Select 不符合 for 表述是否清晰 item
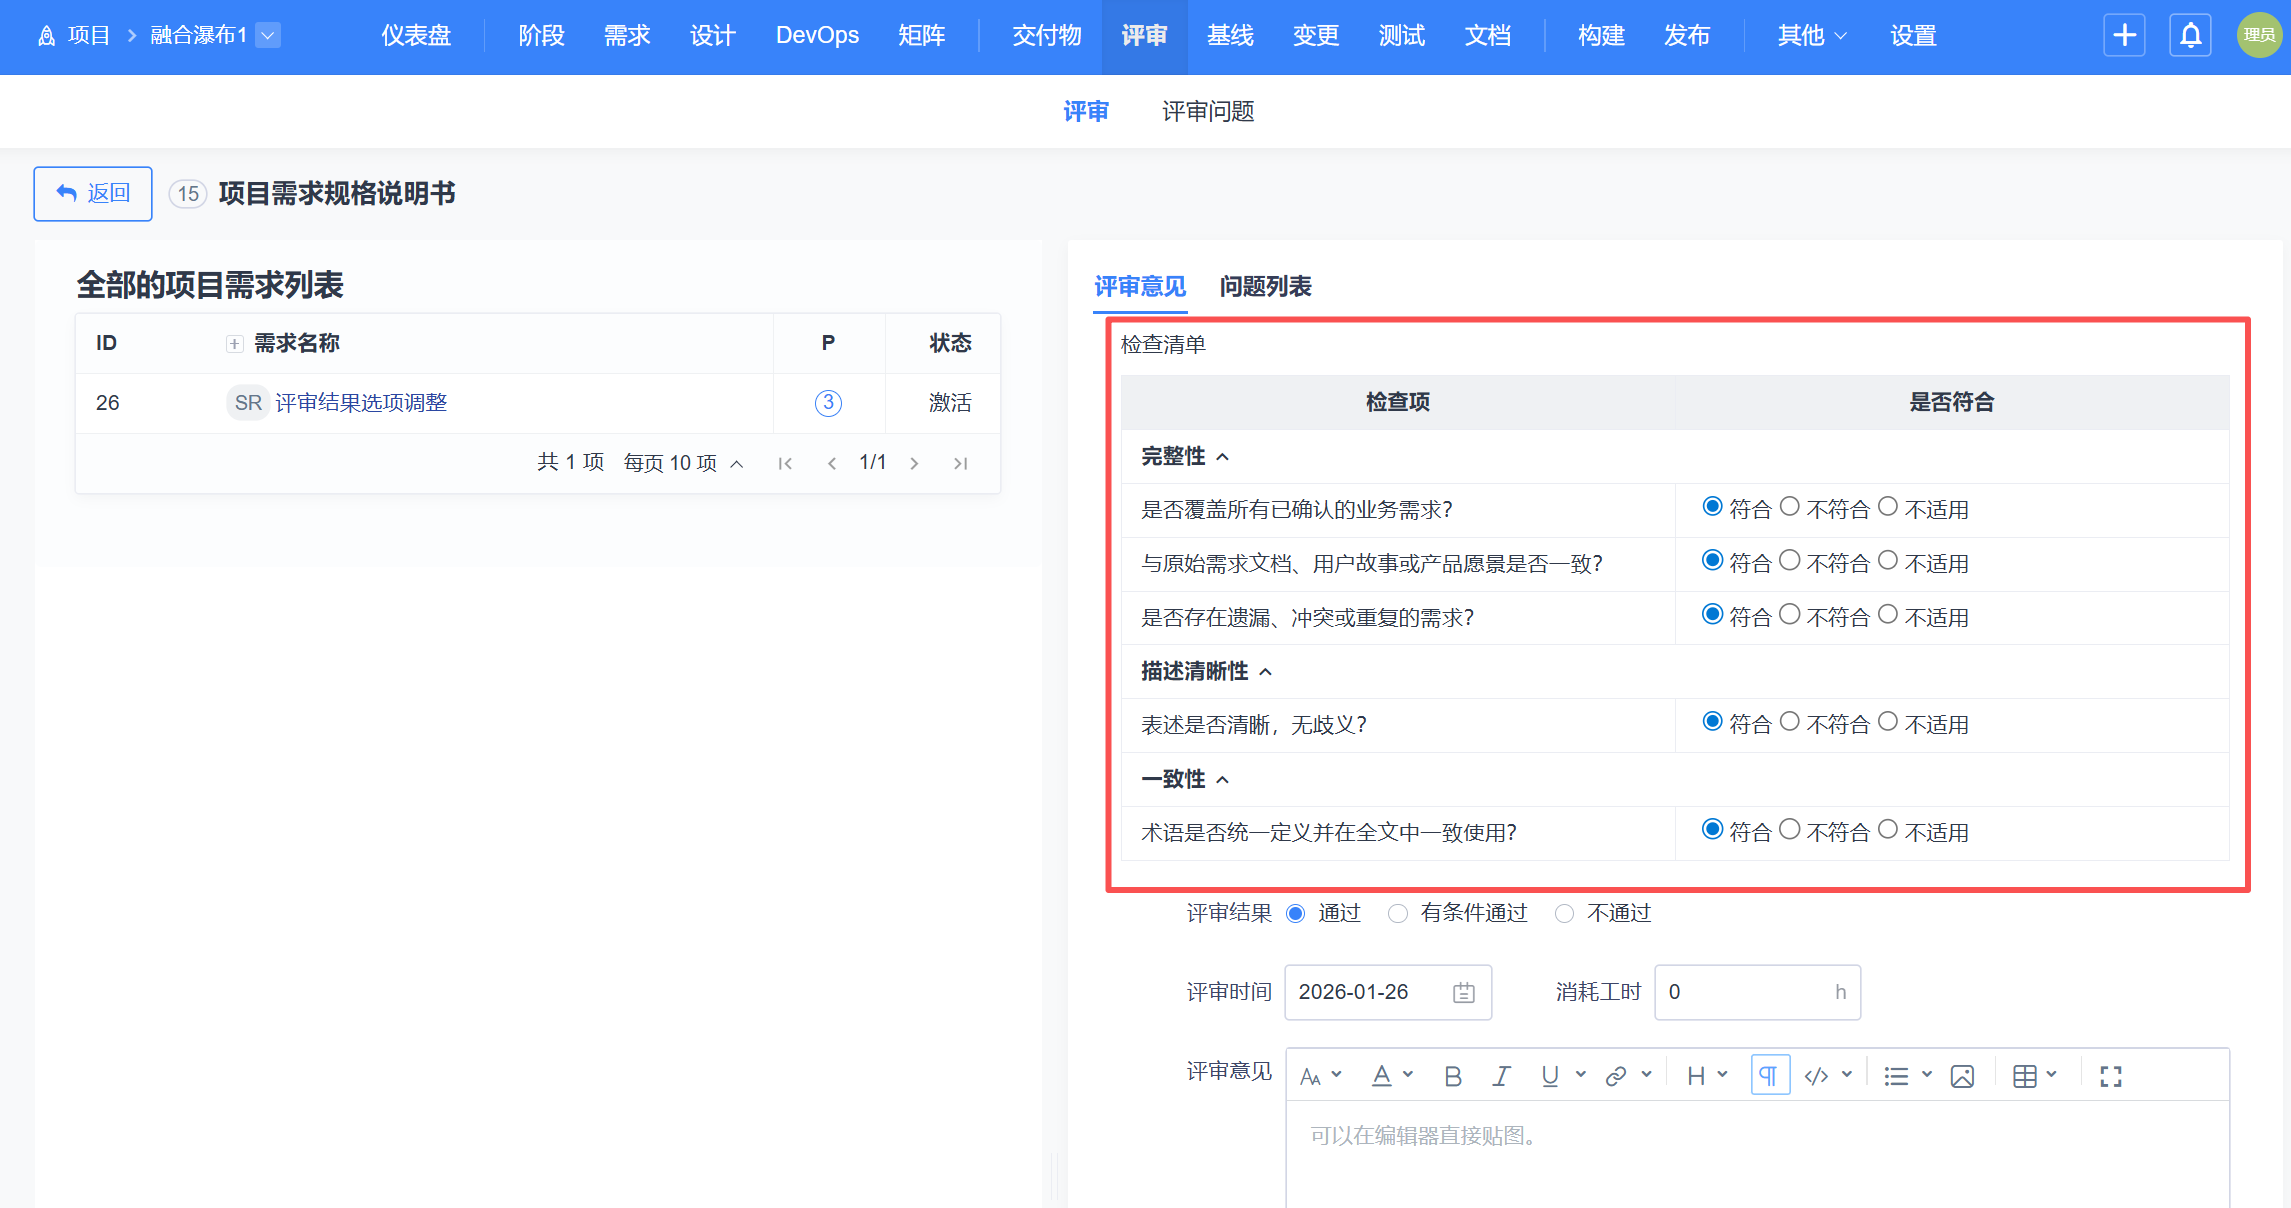The image size is (2291, 1208). click(x=1790, y=722)
